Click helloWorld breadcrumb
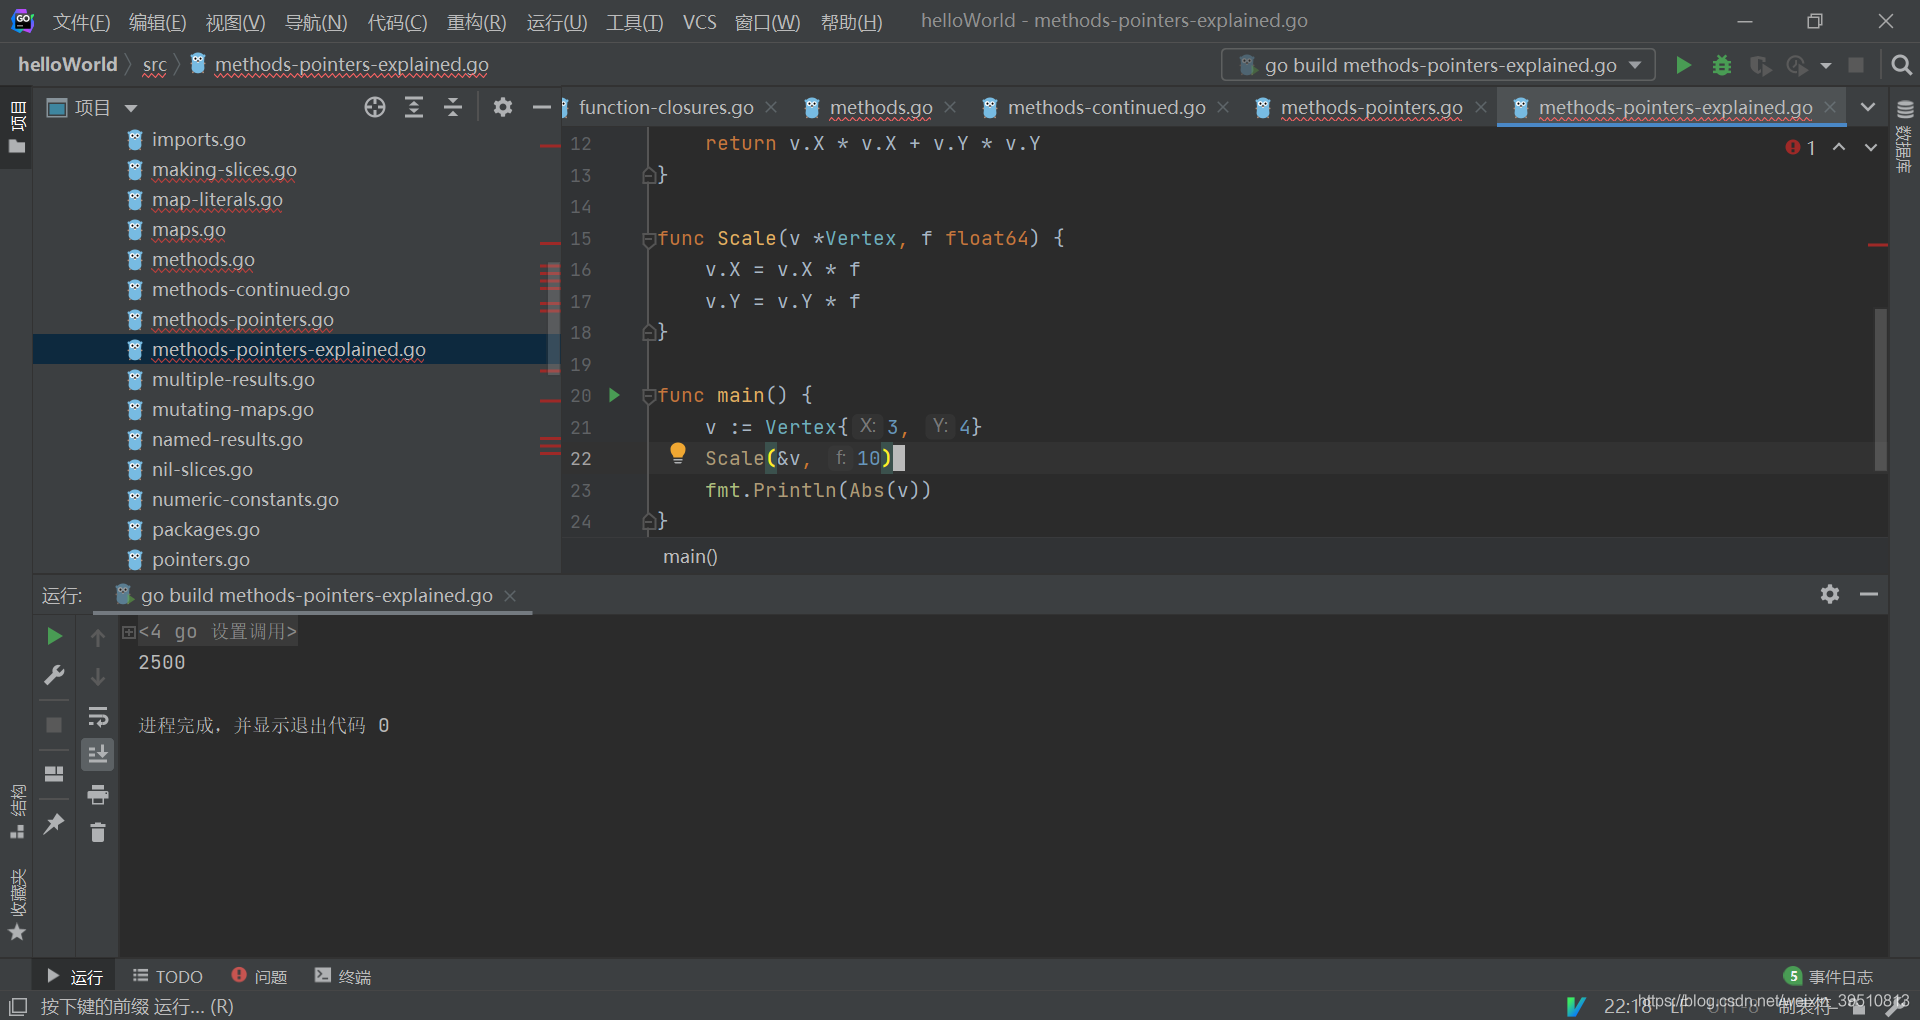The image size is (1920, 1020). 68,64
